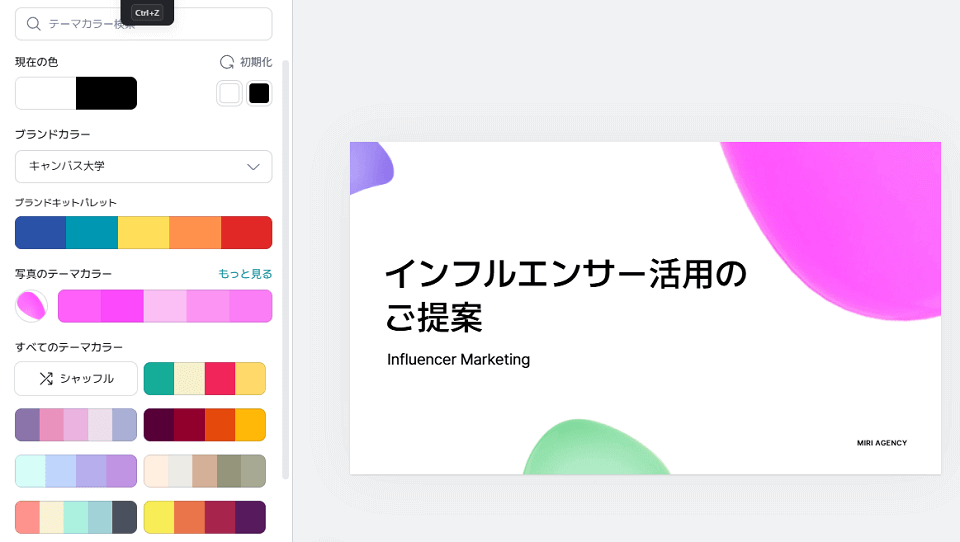Choose the red brand kit palette swatch
The height and width of the screenshot is (542, 960).
246,232
